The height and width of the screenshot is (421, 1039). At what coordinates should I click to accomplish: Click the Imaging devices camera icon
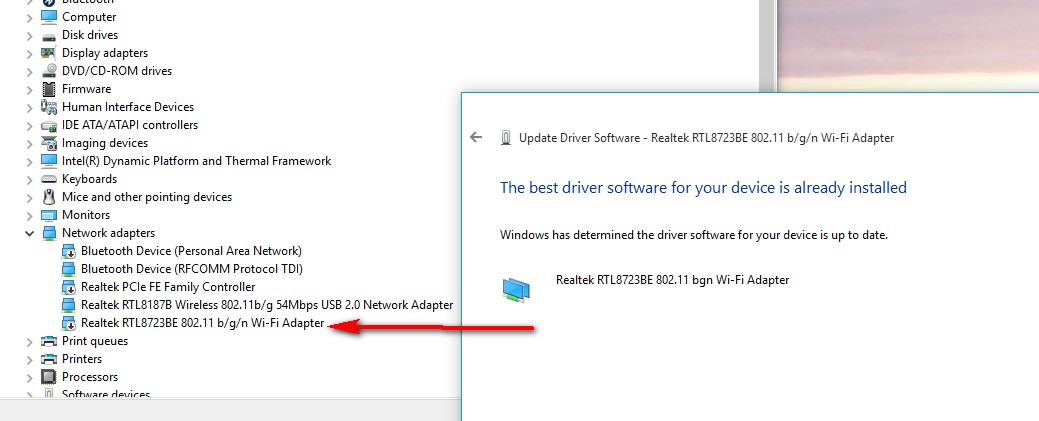(x=49, y=143)
